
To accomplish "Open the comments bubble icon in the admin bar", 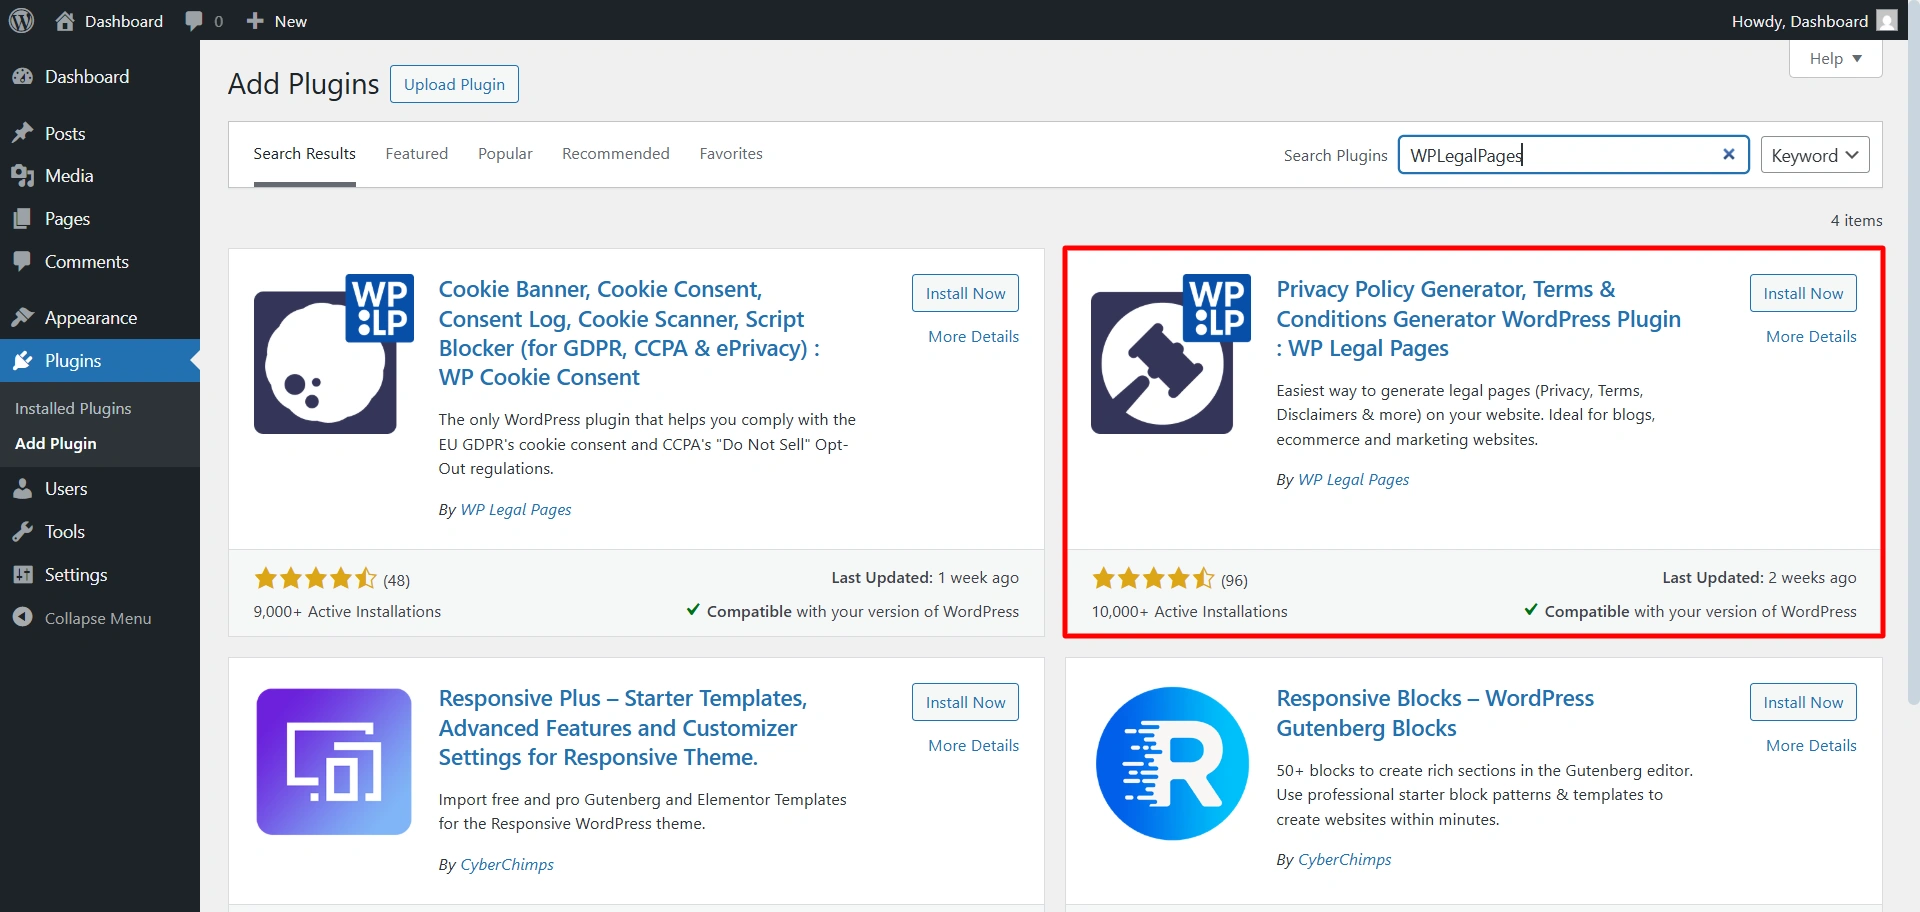I will pos(193,20).
